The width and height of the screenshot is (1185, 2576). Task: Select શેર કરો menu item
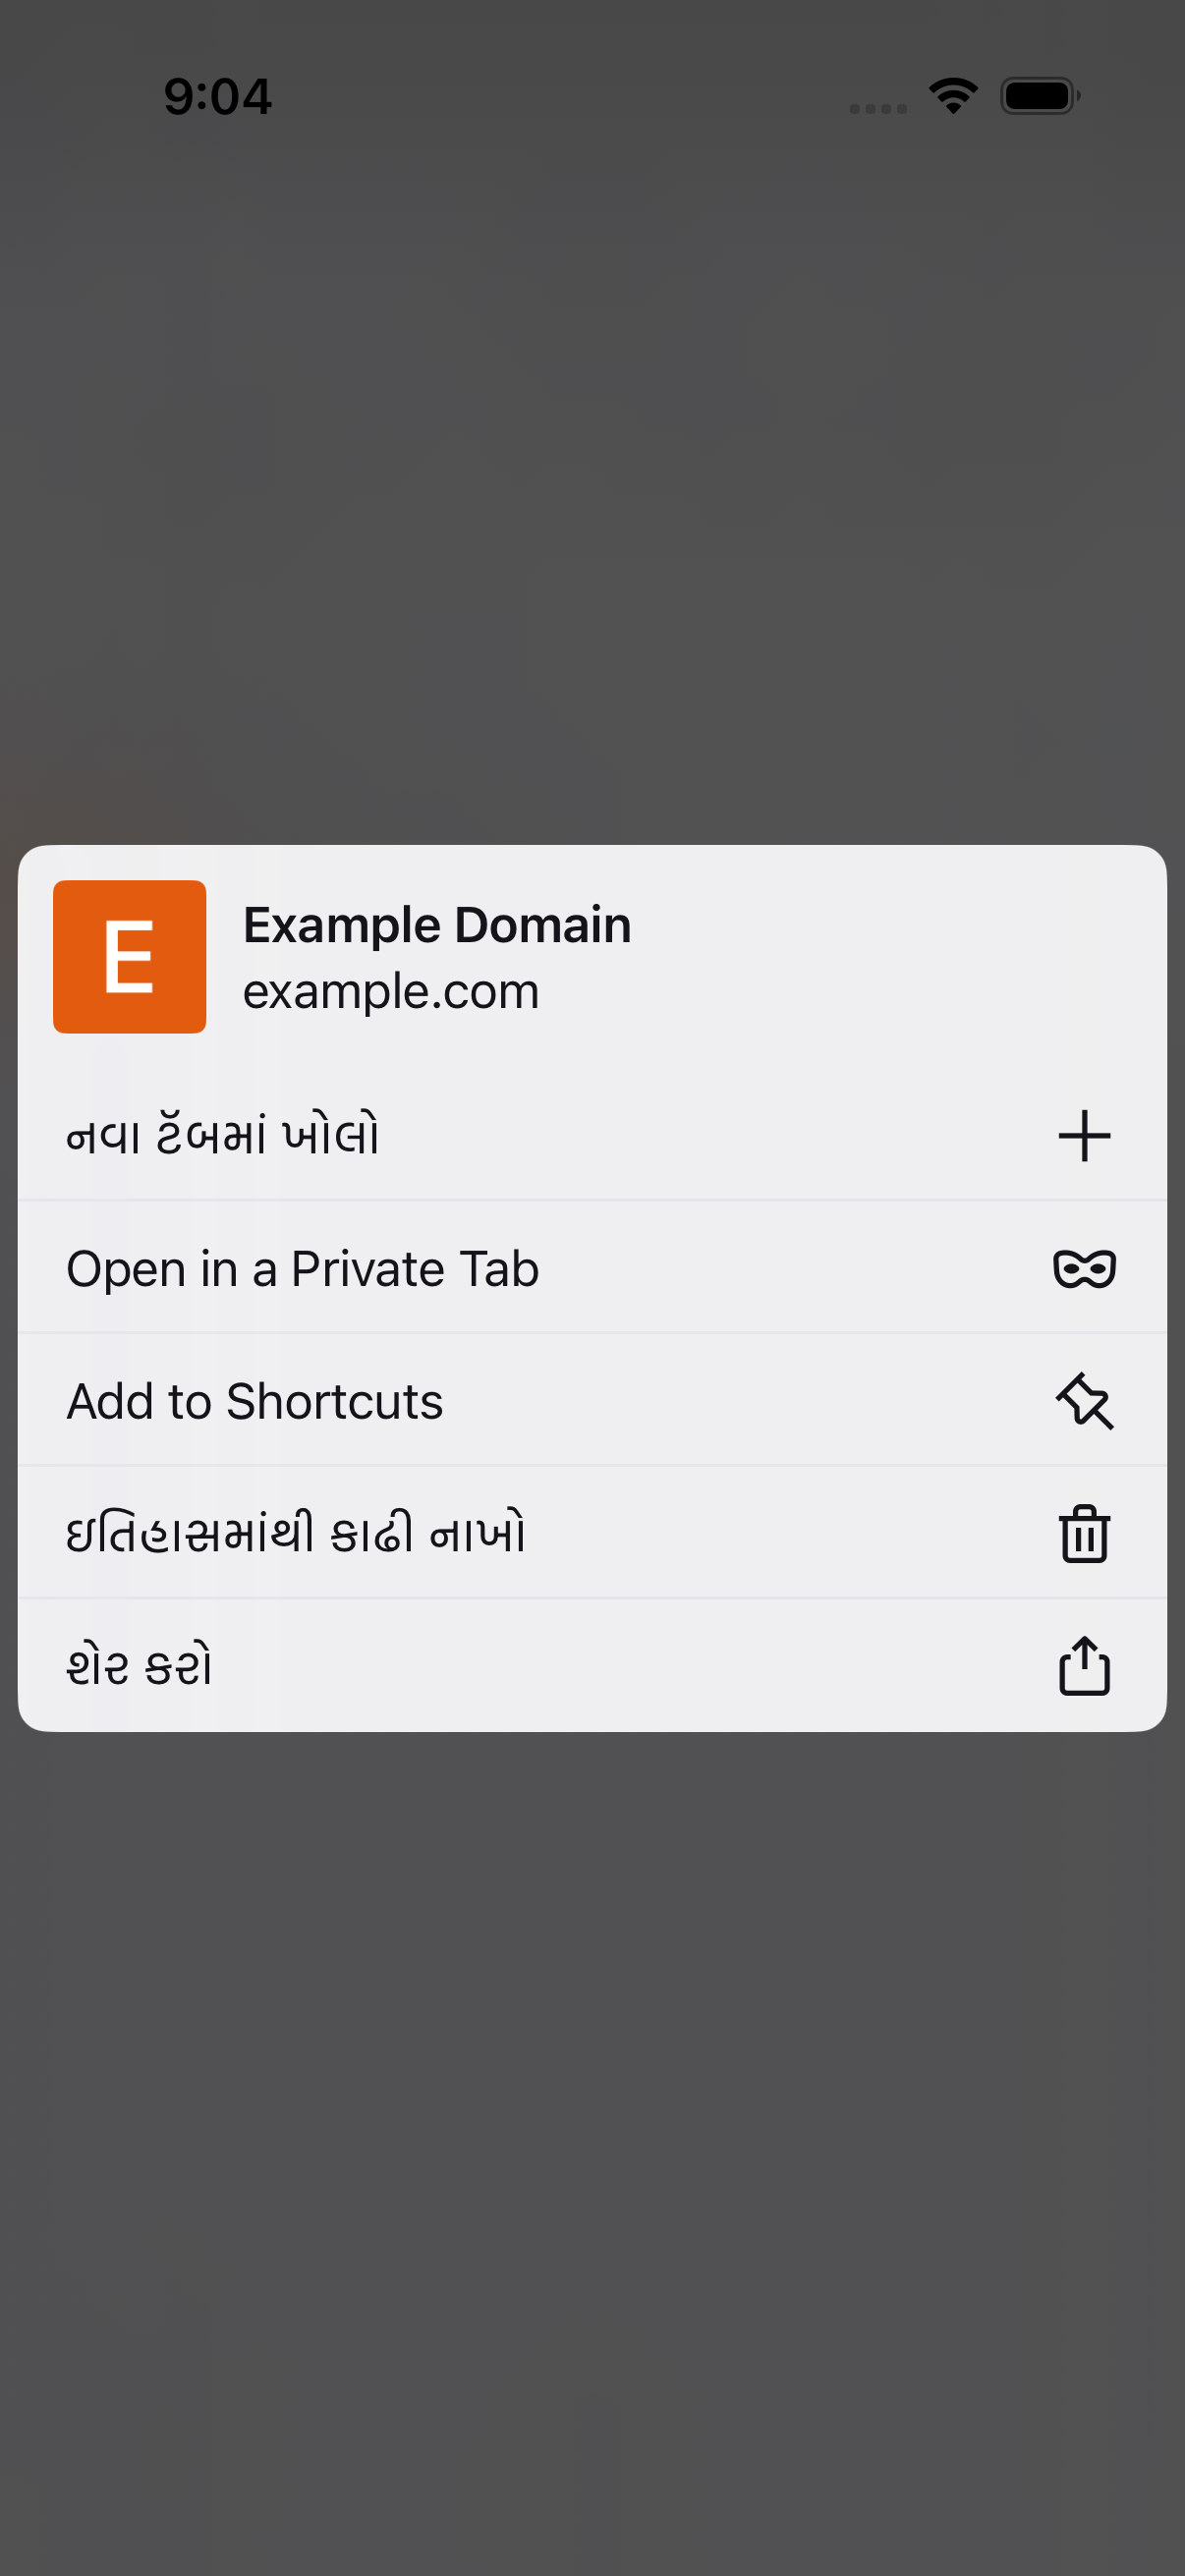coord(592,1666)
